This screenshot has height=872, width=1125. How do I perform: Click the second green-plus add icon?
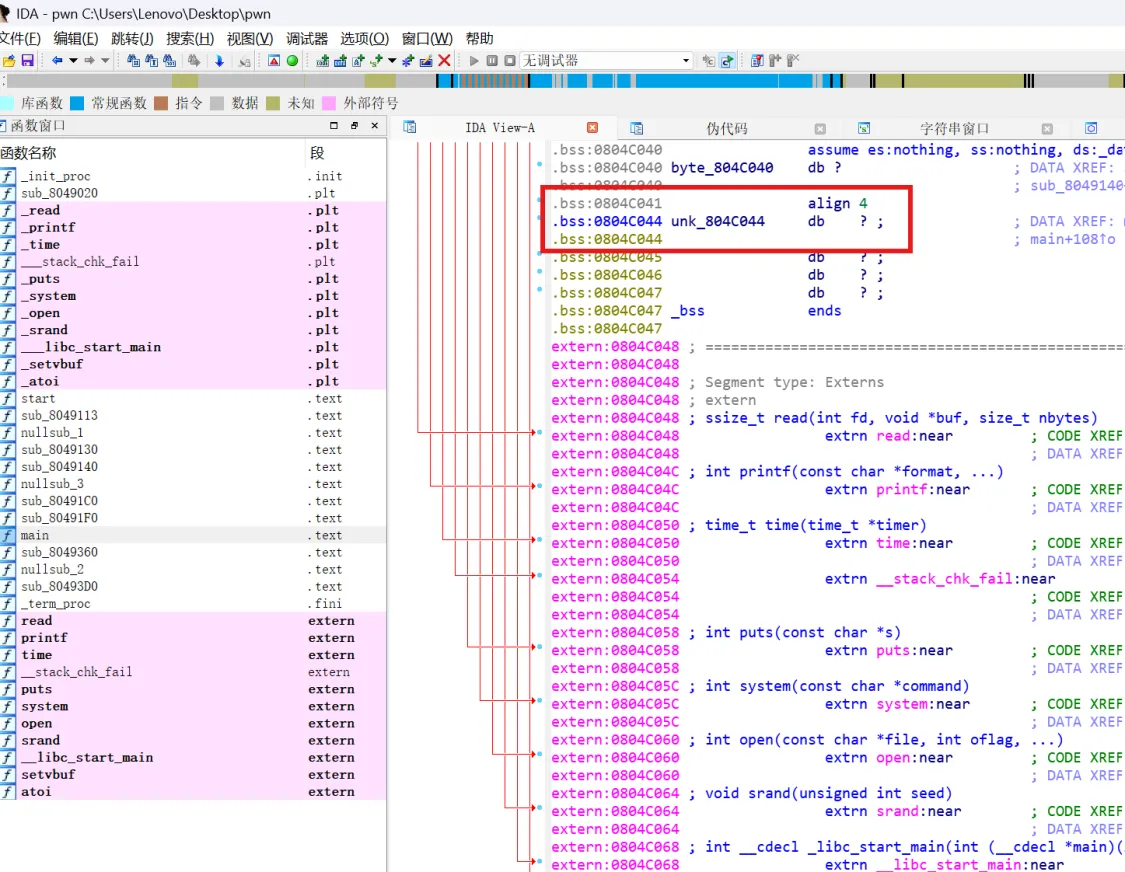pos(340,61)
